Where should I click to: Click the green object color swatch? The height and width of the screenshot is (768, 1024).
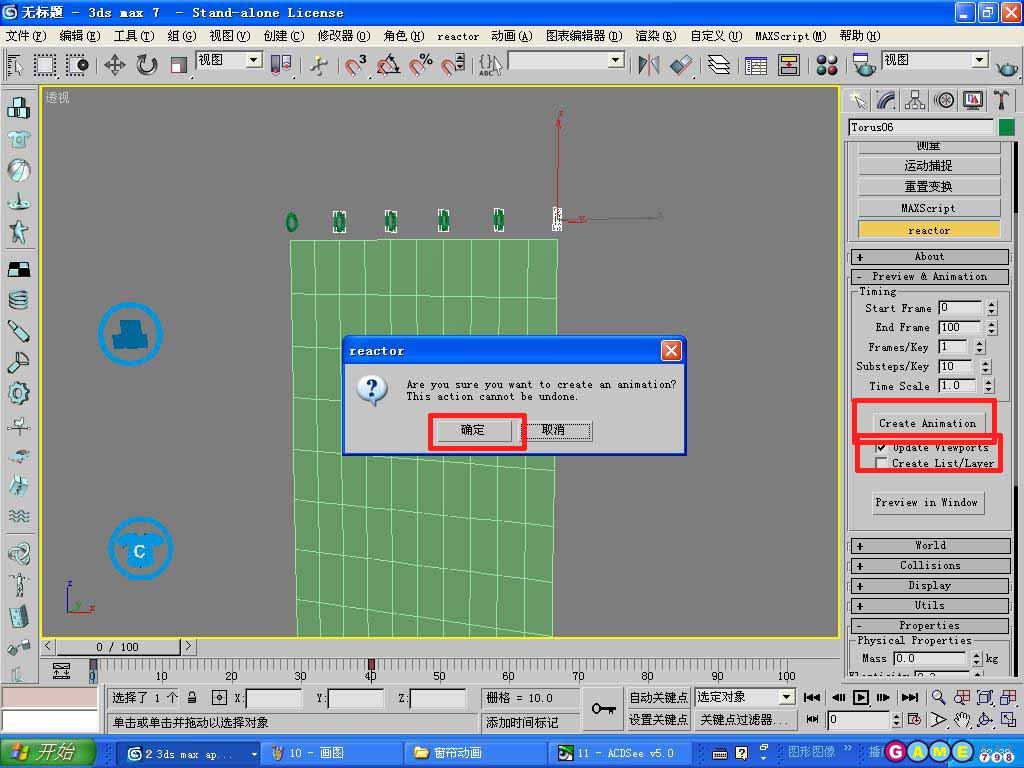point(1006,127)
